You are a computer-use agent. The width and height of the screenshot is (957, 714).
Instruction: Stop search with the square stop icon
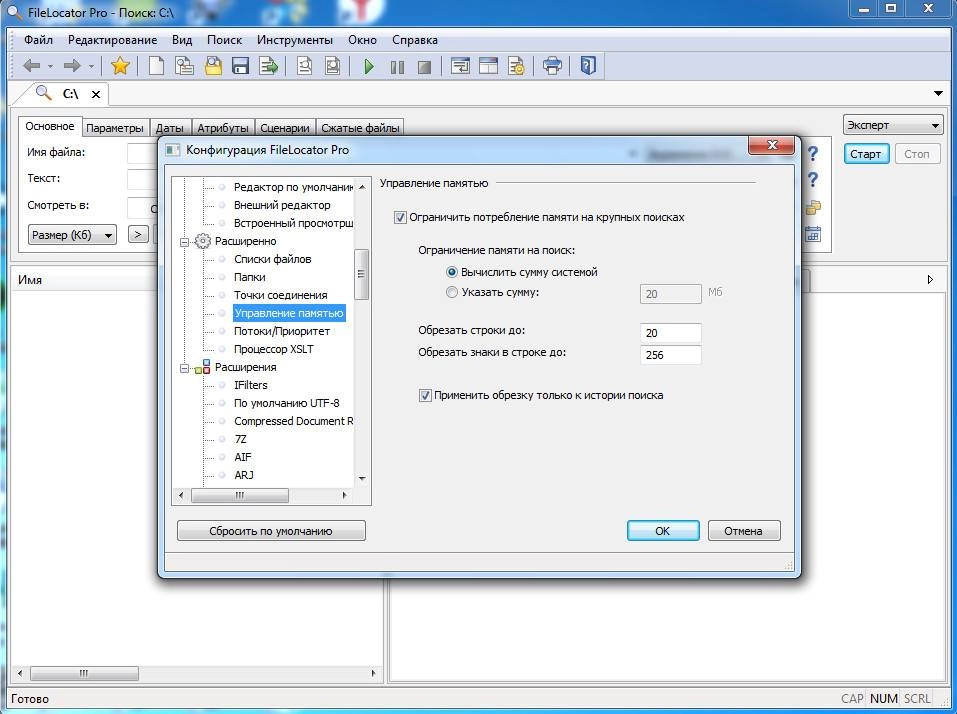(424, 67)
